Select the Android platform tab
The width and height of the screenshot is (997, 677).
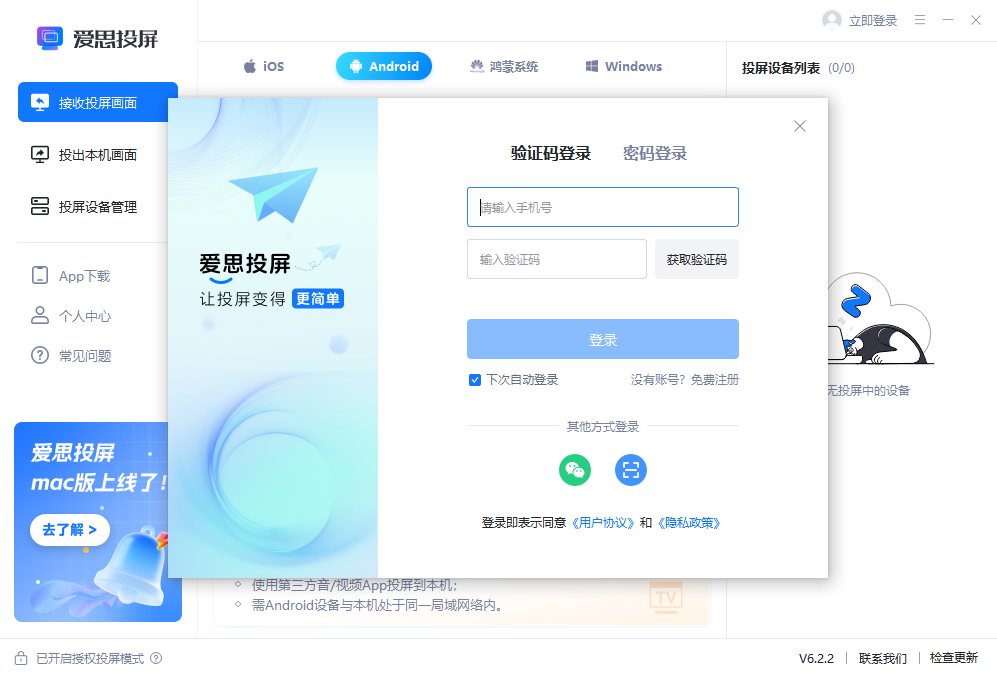(384, 66)
